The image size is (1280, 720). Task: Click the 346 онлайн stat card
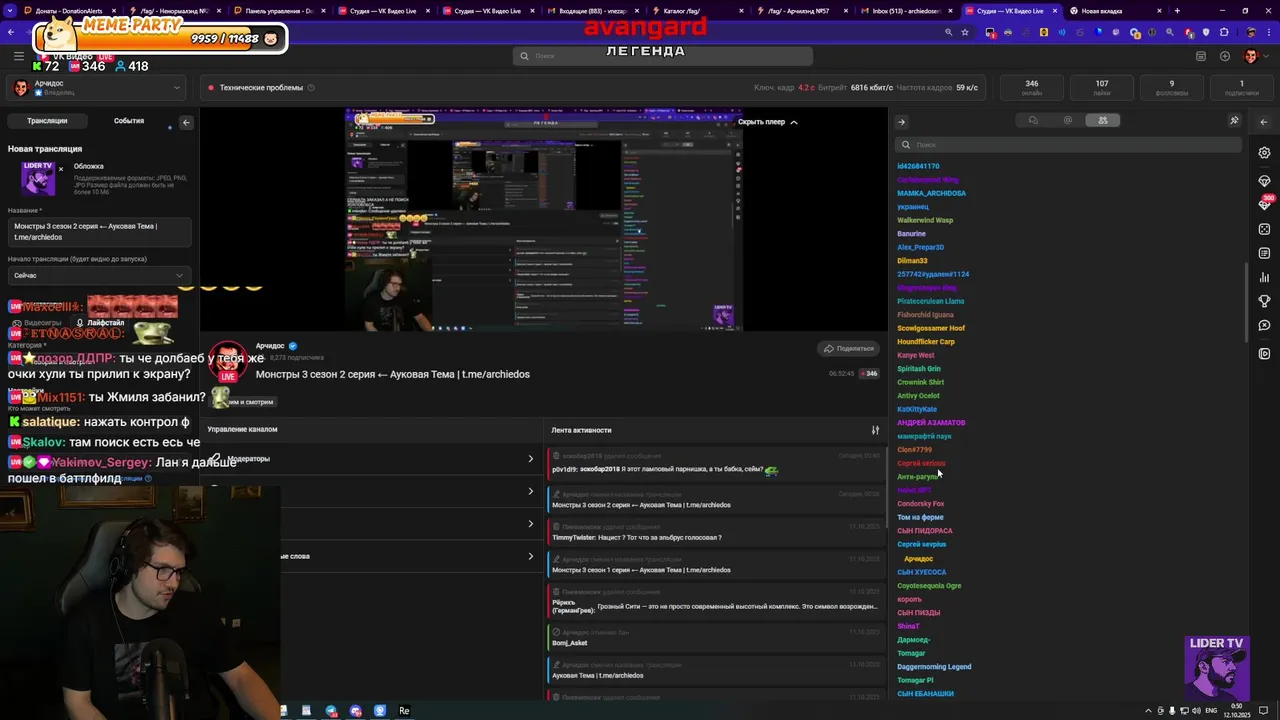click(x=1031, y=88)
